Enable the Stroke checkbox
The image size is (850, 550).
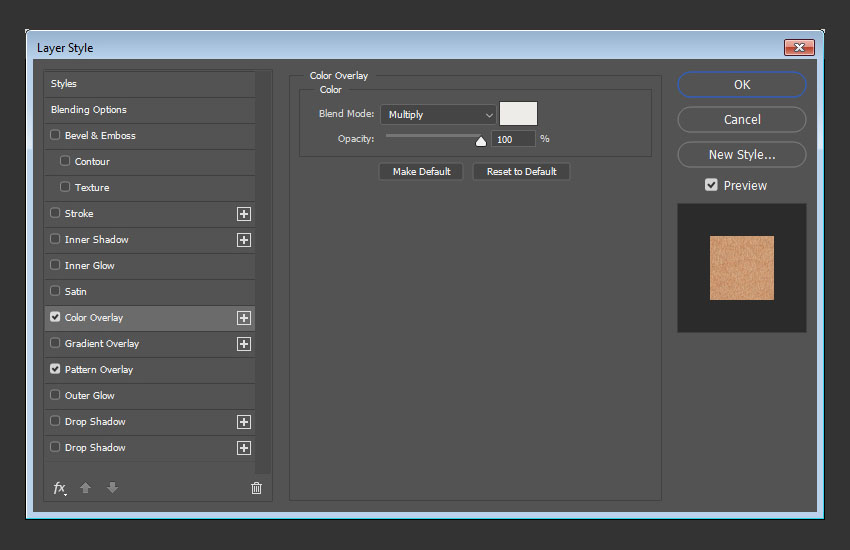point(55,212)
